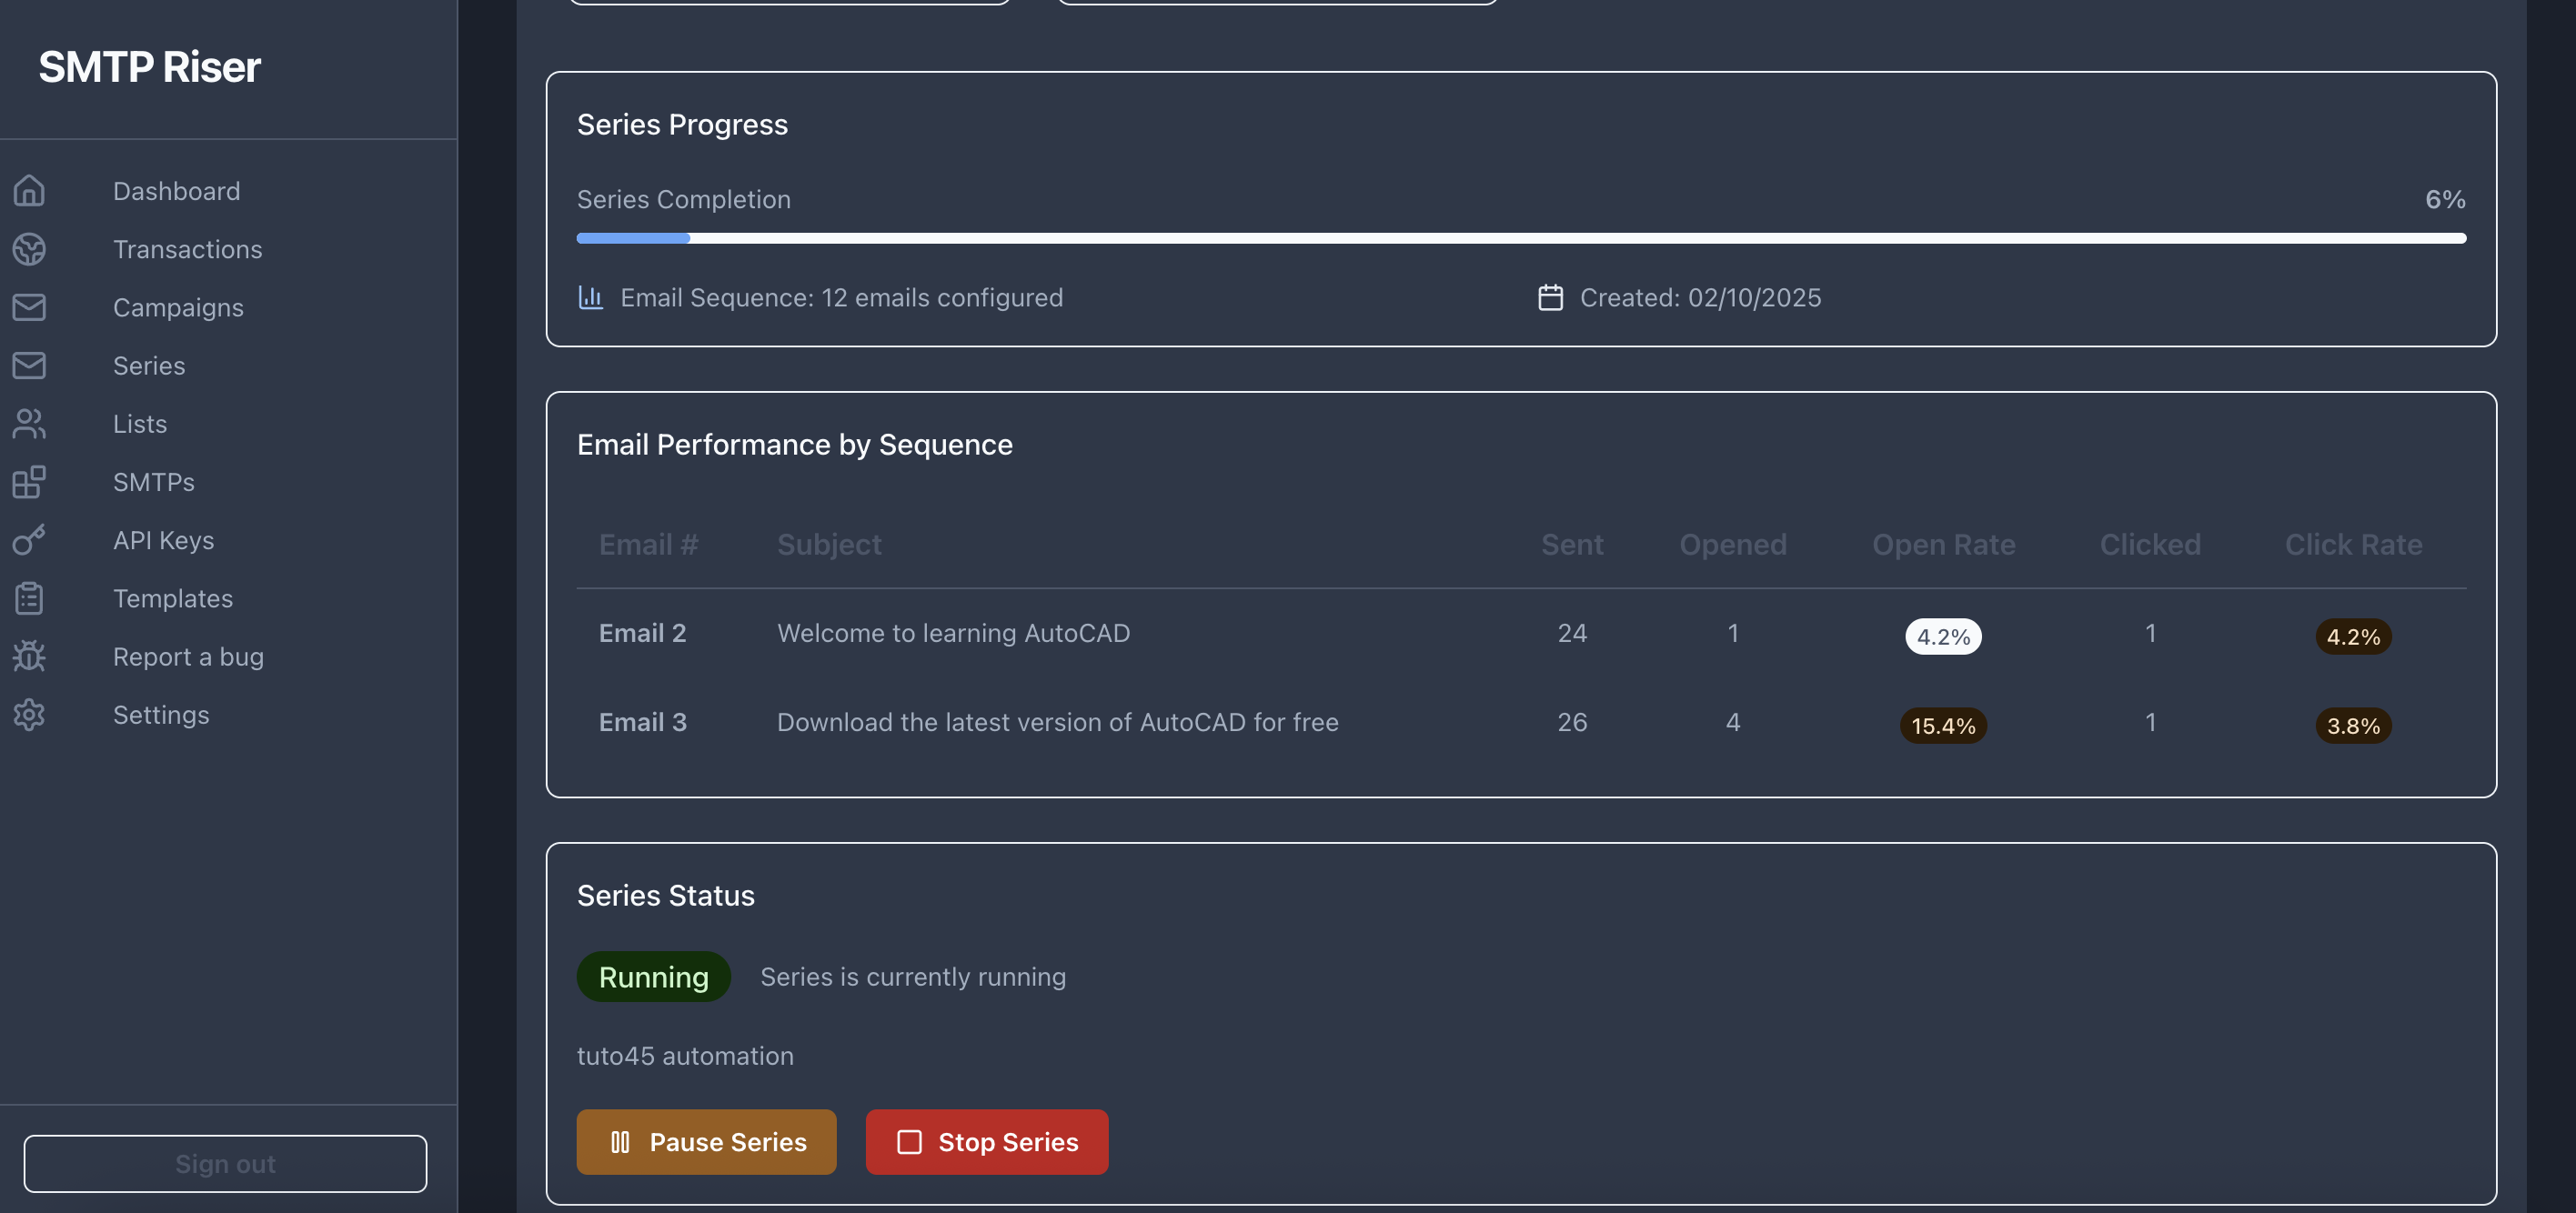Click the Settings gear icon
This screenshot has height=1213, width=2576.
pyautogui.click(x=29, y=714)
